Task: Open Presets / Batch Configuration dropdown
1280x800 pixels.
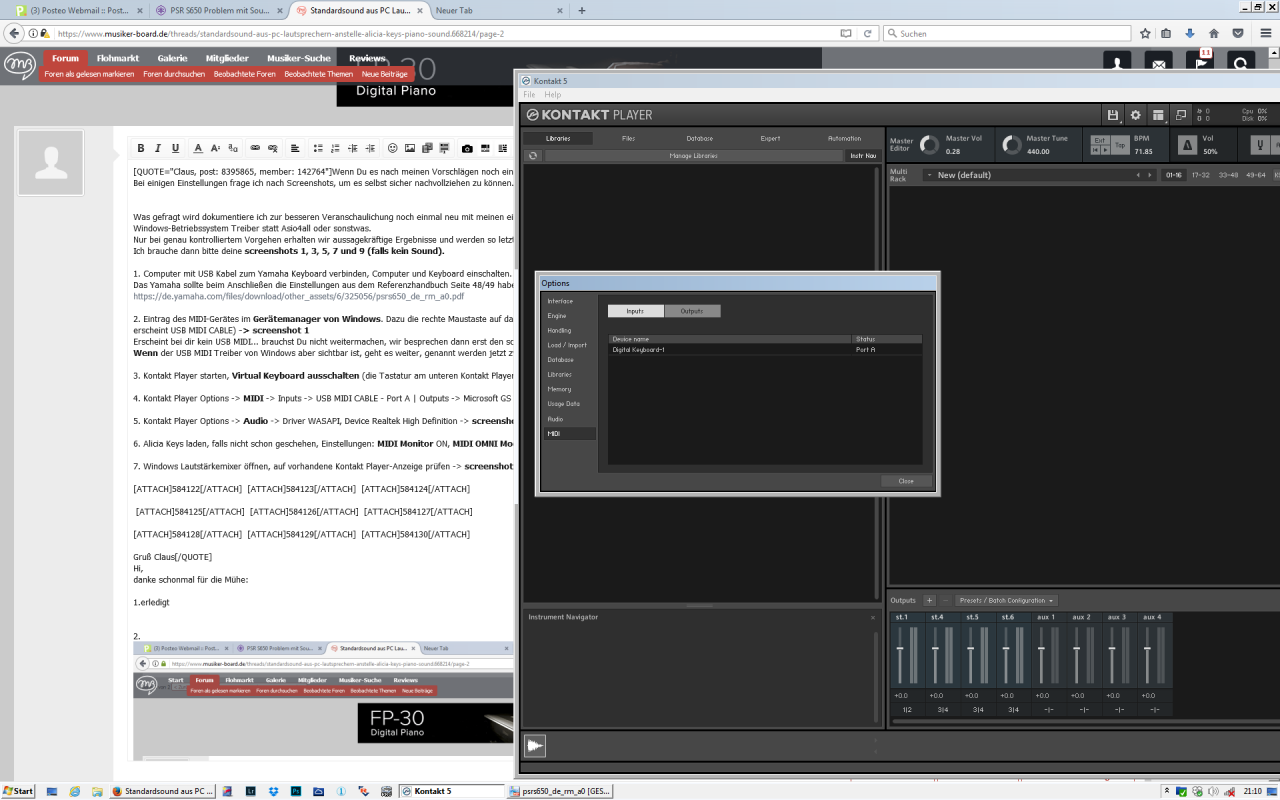Action: pyautogui.click(x=1005, y=600)
